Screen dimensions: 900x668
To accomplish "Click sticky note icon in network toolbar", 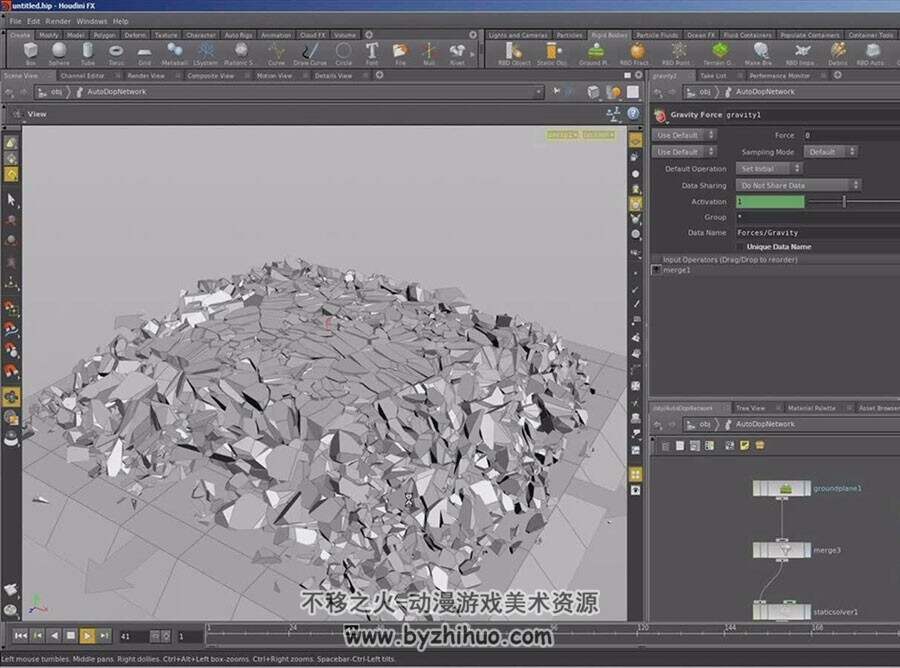I will point(745,445).
